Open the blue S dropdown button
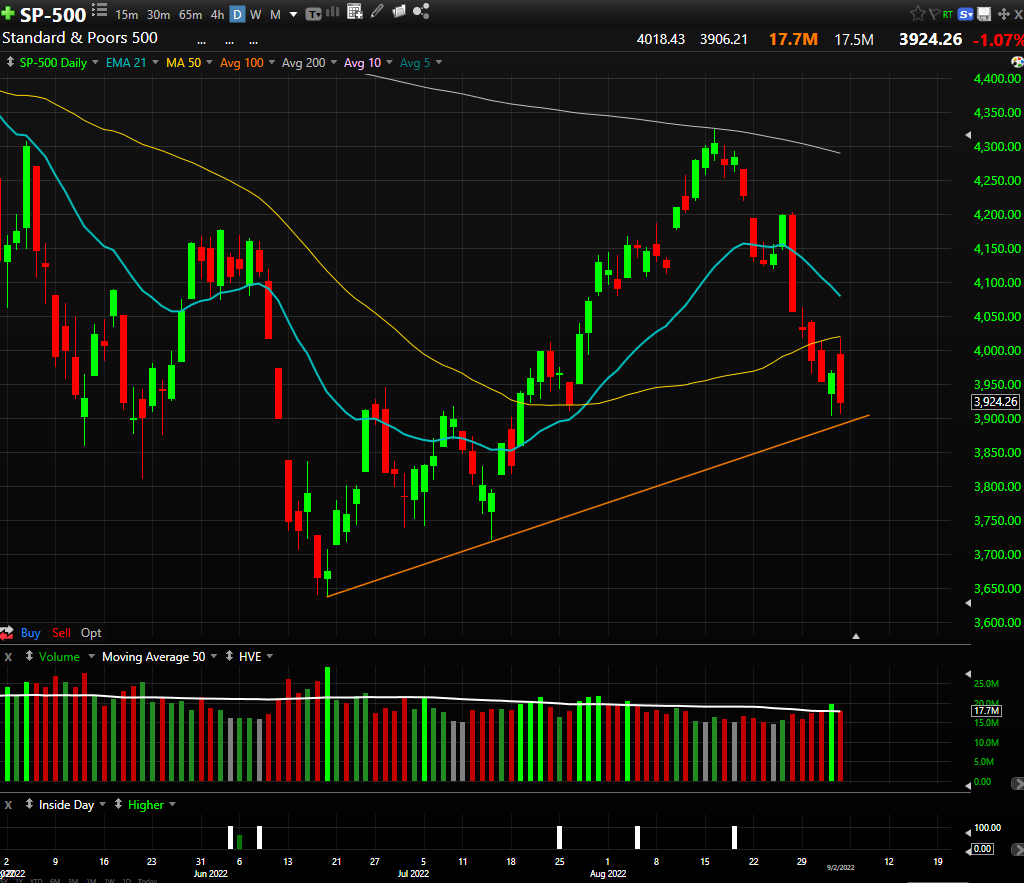This screenshot has width=1024, height=883. 966,14
